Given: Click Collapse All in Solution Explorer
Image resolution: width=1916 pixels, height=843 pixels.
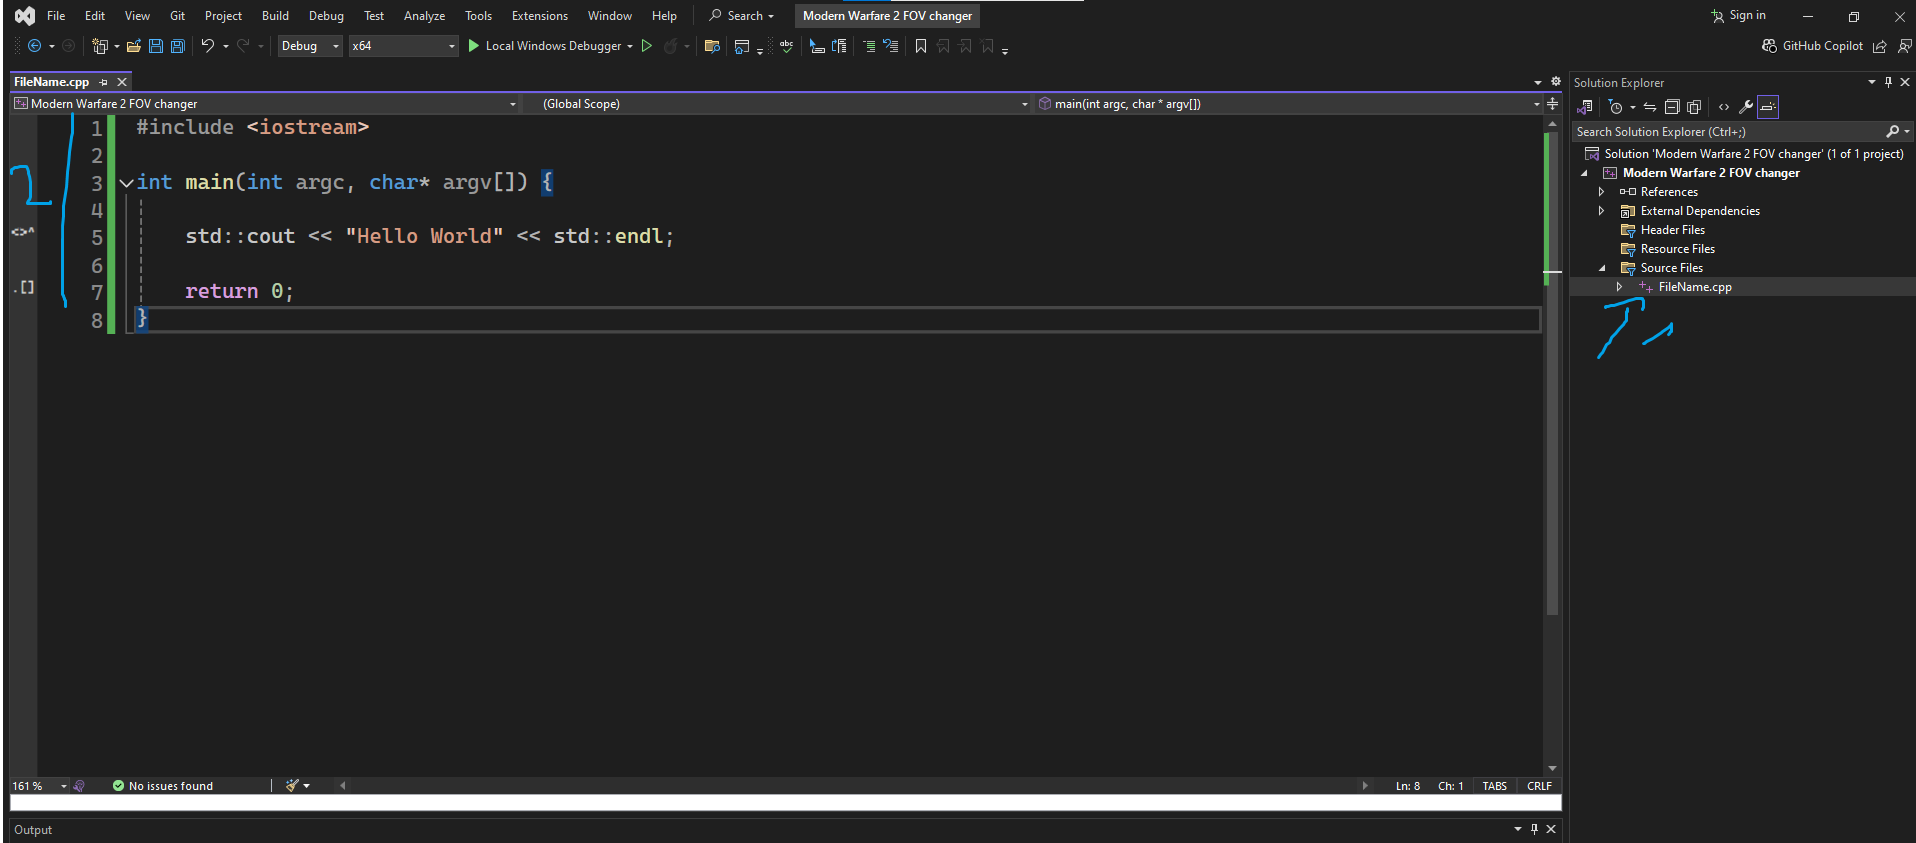Looking at the screenshot, I should coord(1672,107).
